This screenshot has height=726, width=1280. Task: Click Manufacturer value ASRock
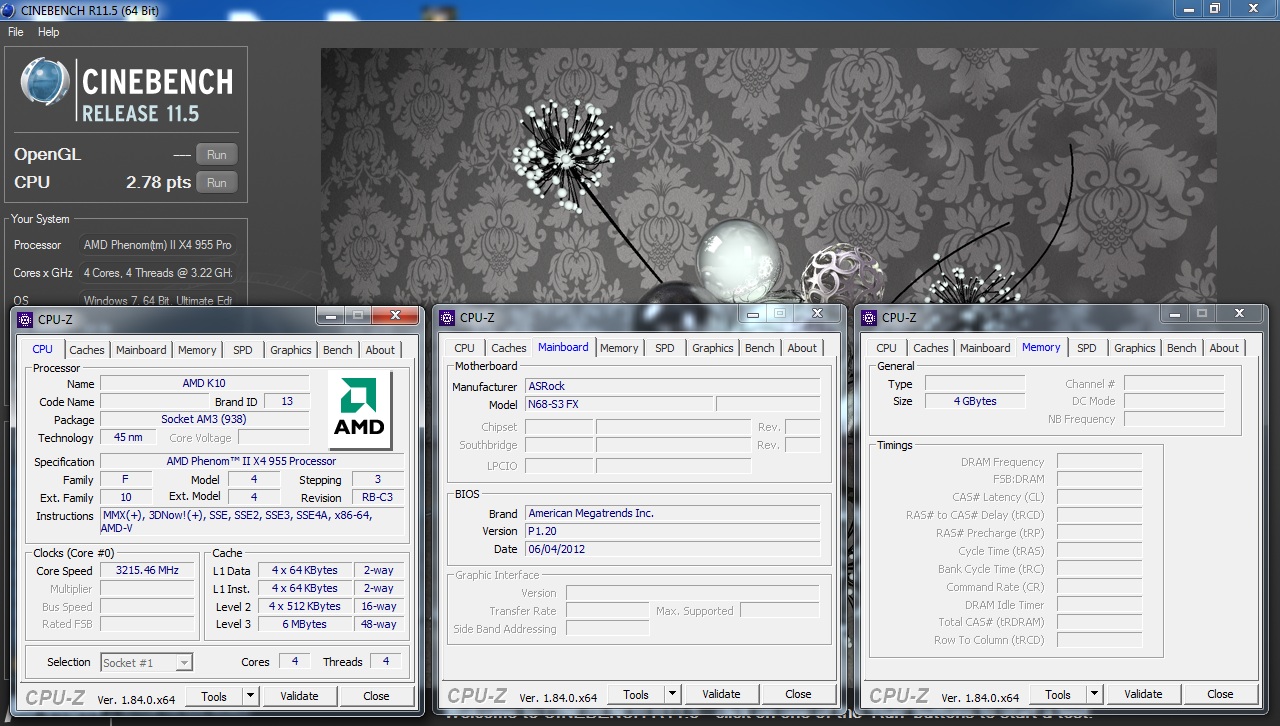pyautogui.click(x=672, y=386)
